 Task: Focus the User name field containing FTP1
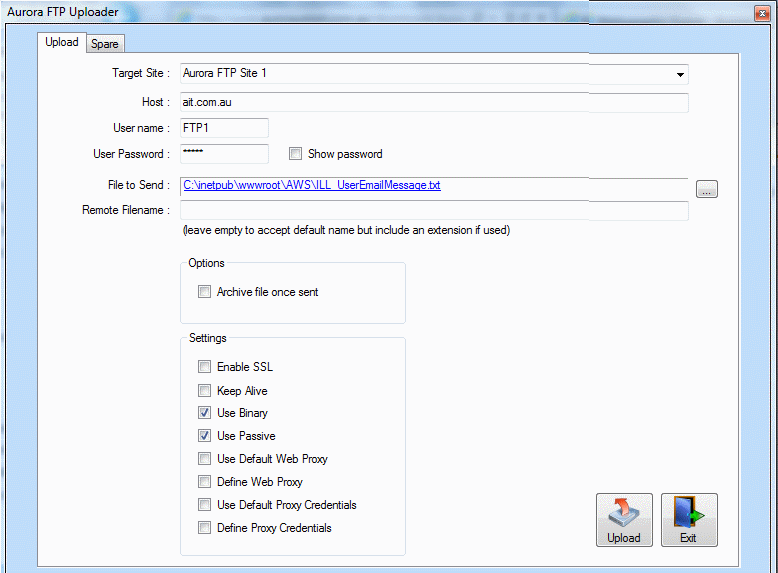click(224, 128)
